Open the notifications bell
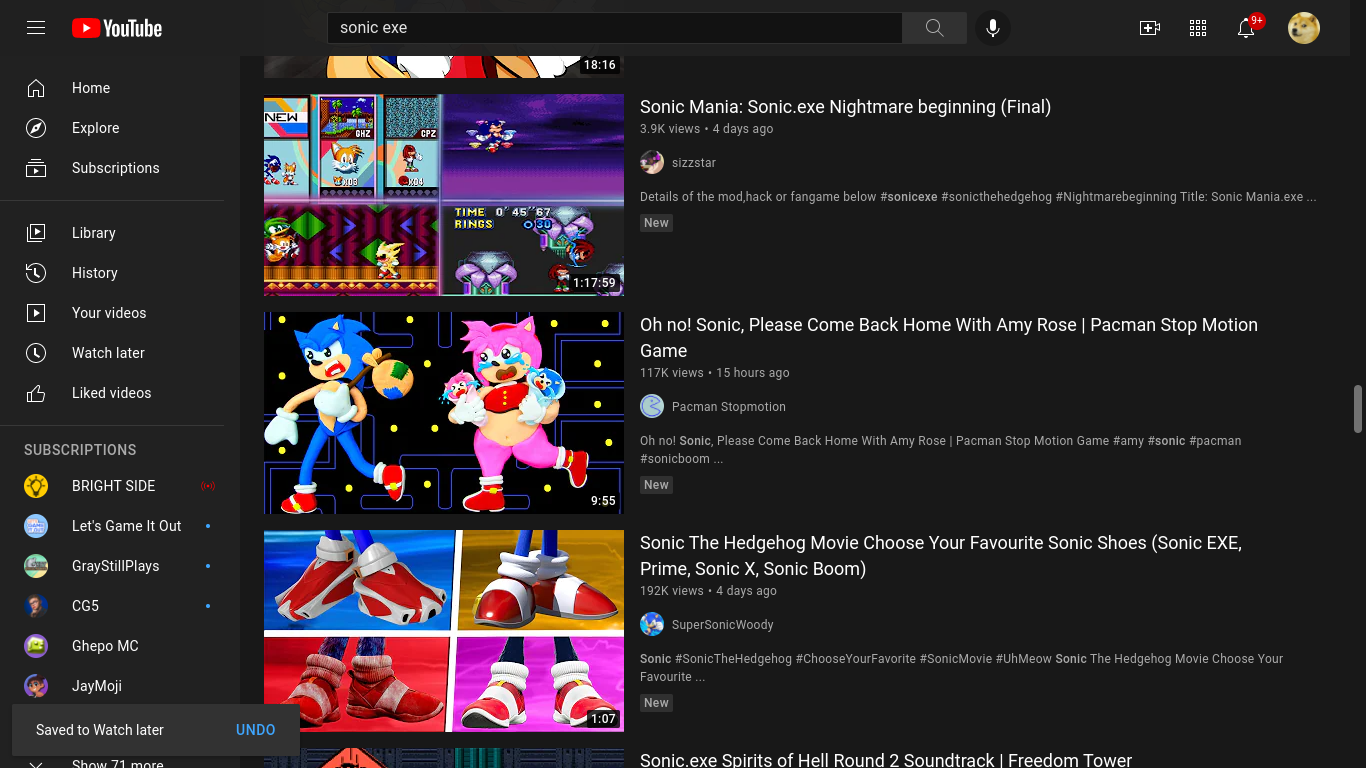Screen dimensions: 1366x768 tap(1246, 28)
